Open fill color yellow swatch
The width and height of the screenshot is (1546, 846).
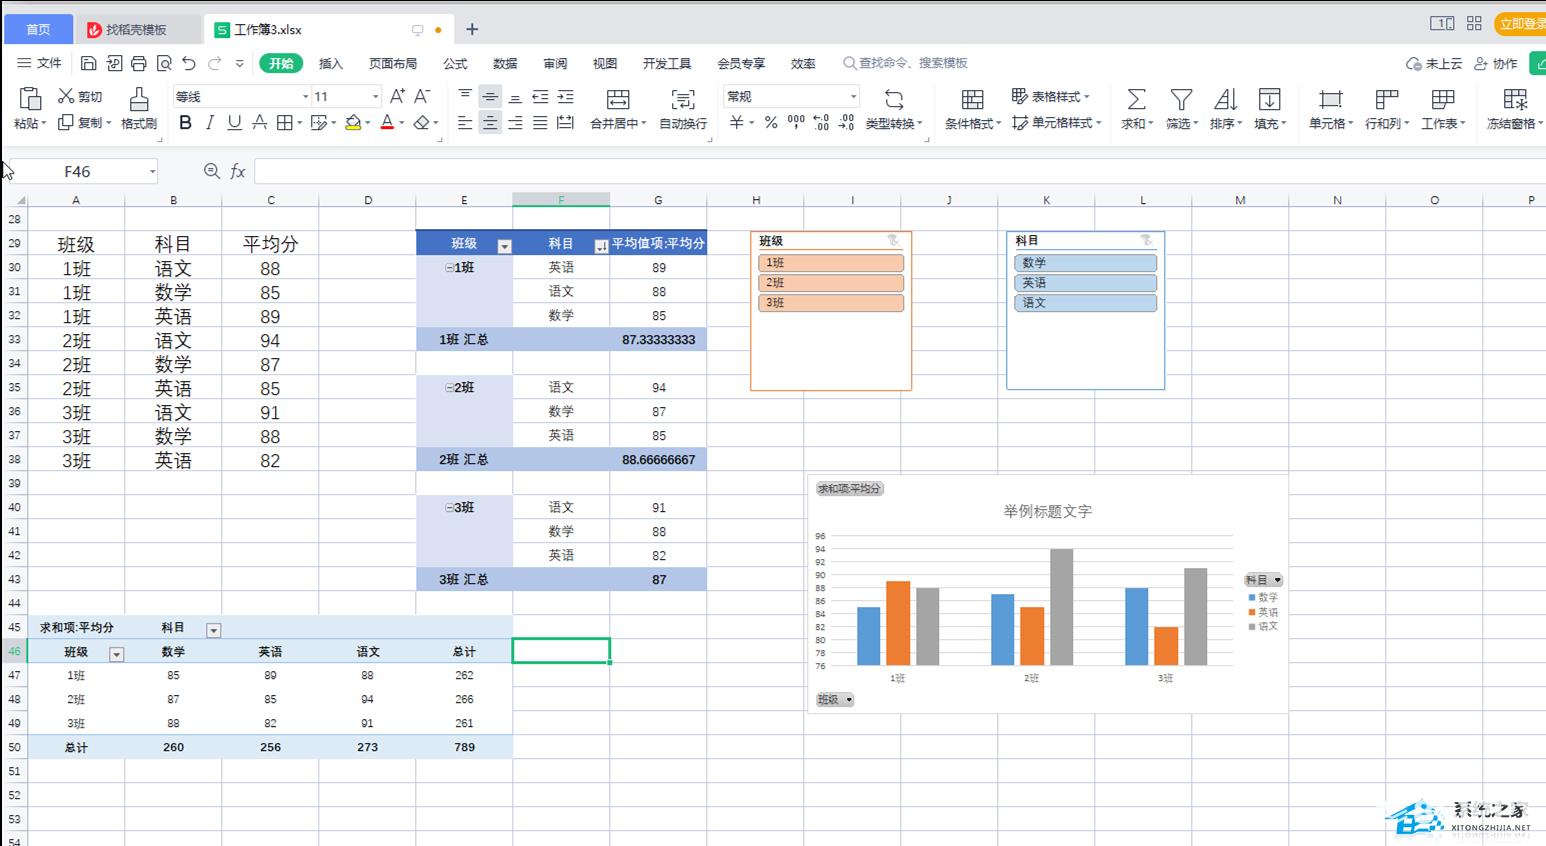click(x=353, y=123)
